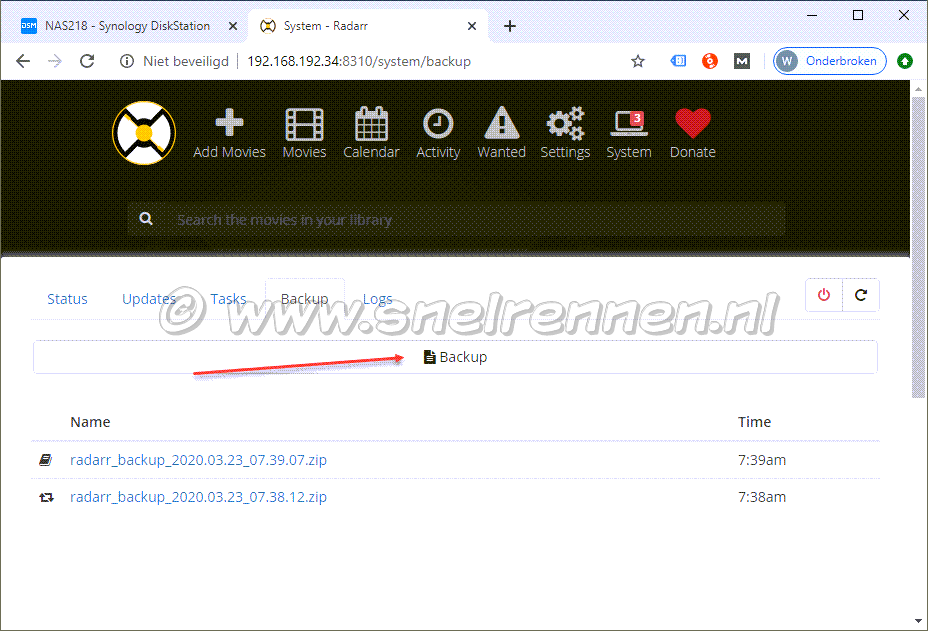Go forward in browser history
928x631 pixels.
point(54,61)
